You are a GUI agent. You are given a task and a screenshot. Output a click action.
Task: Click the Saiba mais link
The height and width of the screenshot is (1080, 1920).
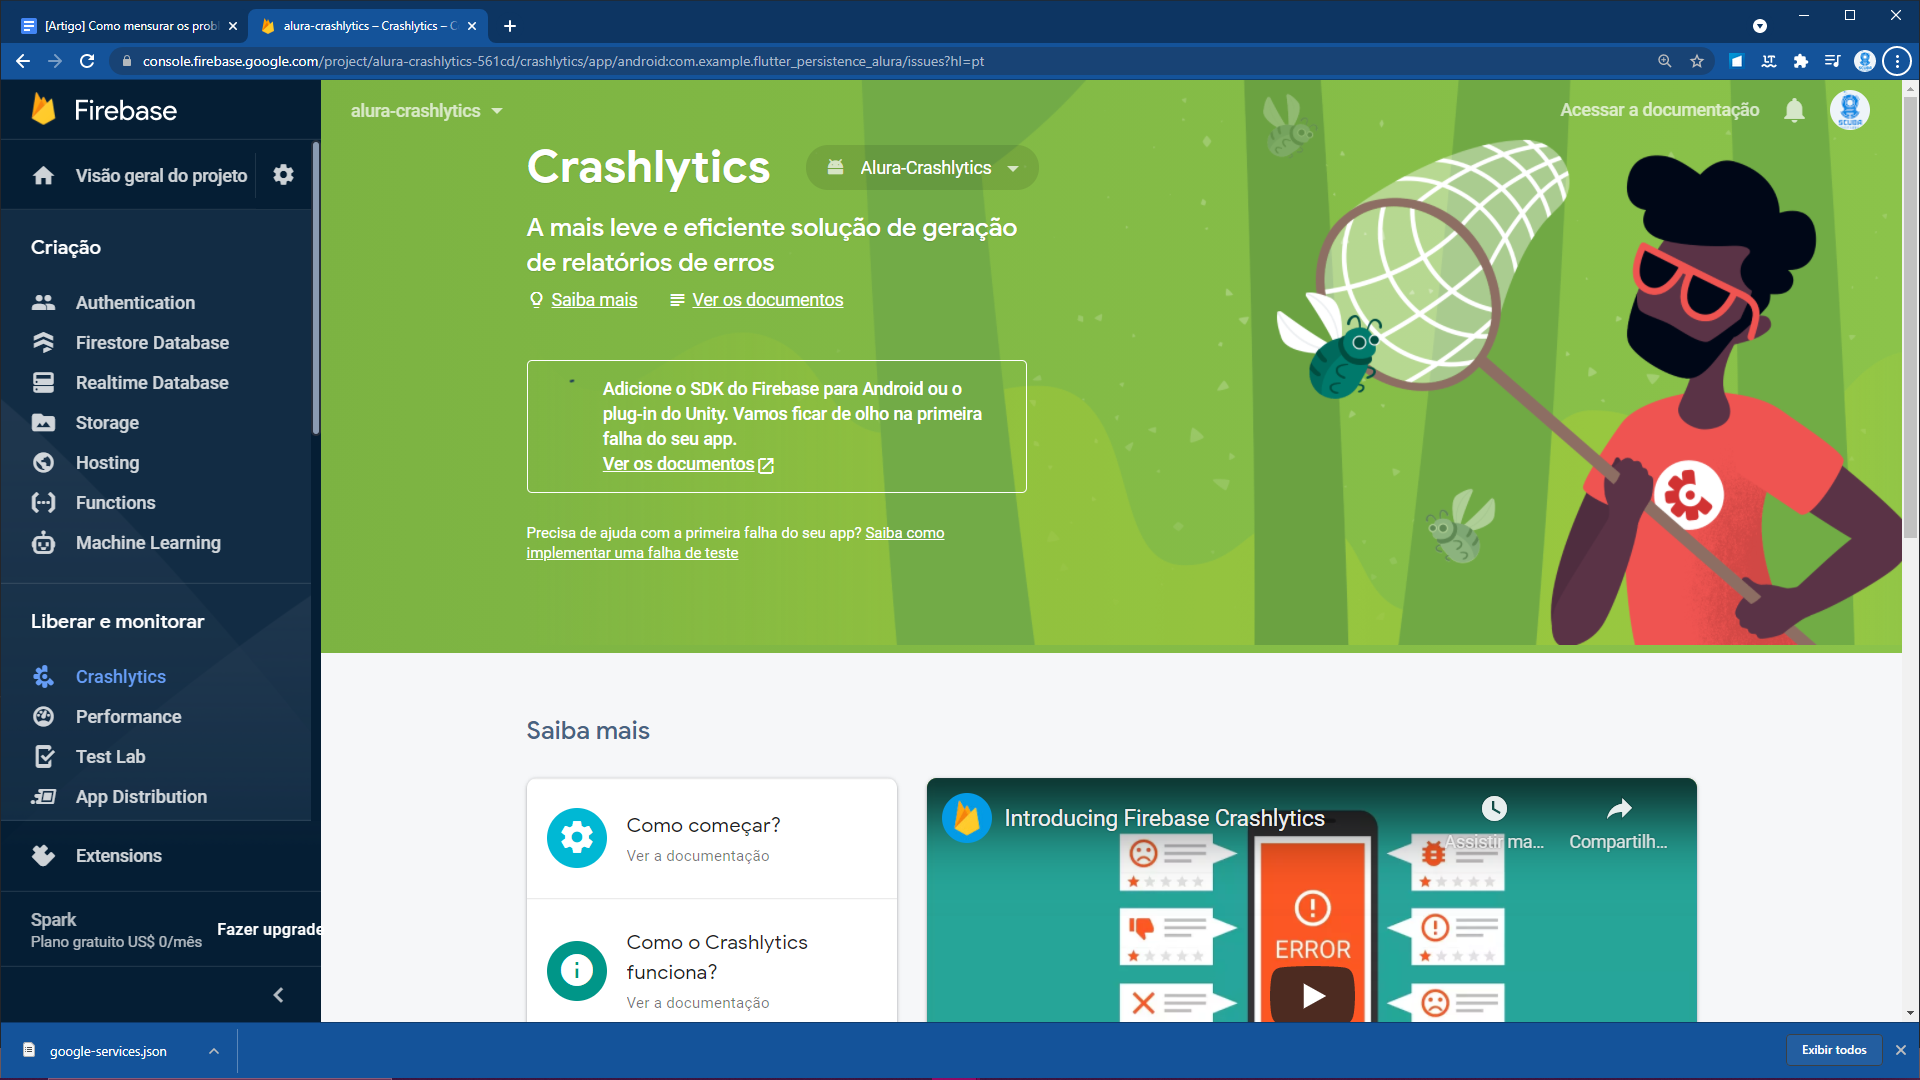tap(594, 300)
